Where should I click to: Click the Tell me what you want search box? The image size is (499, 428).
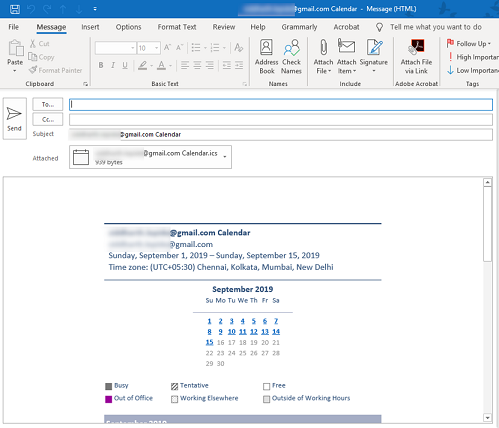tap(436, 27)
